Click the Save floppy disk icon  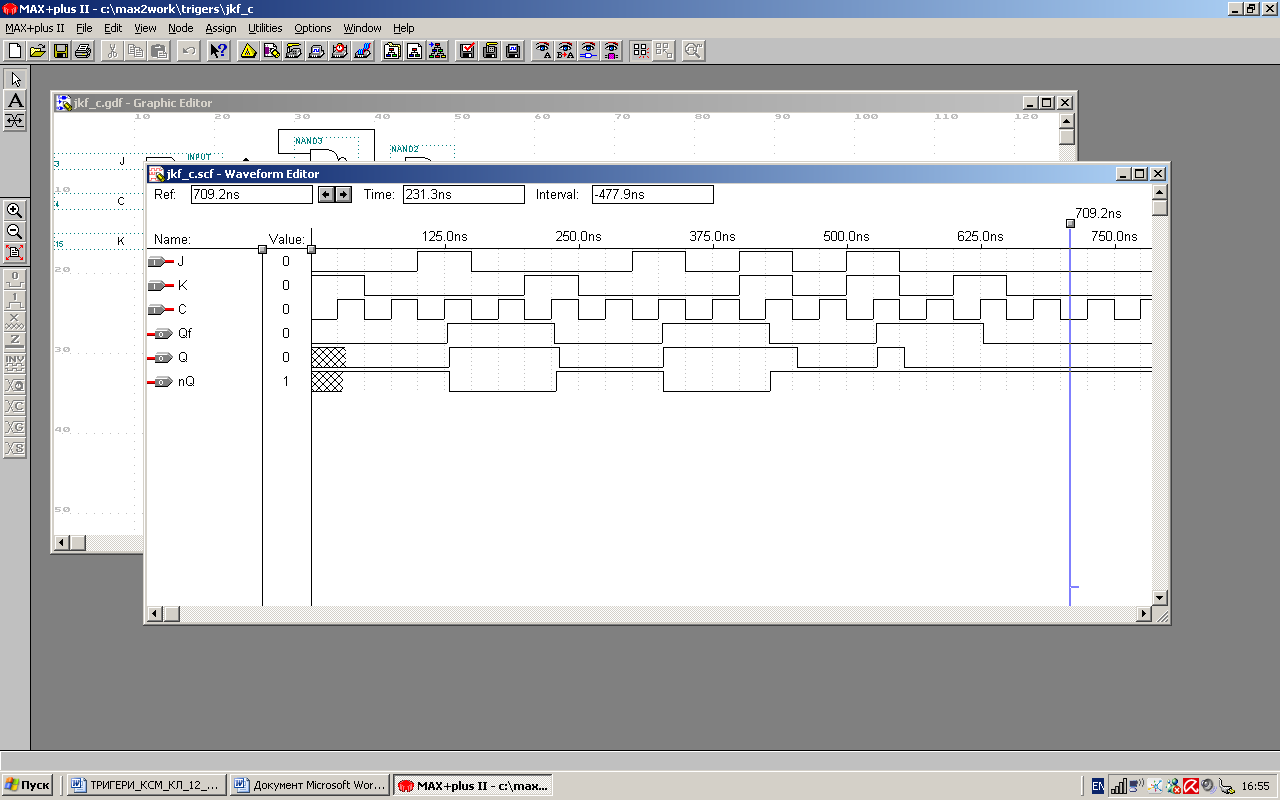[x=61, y=50]
